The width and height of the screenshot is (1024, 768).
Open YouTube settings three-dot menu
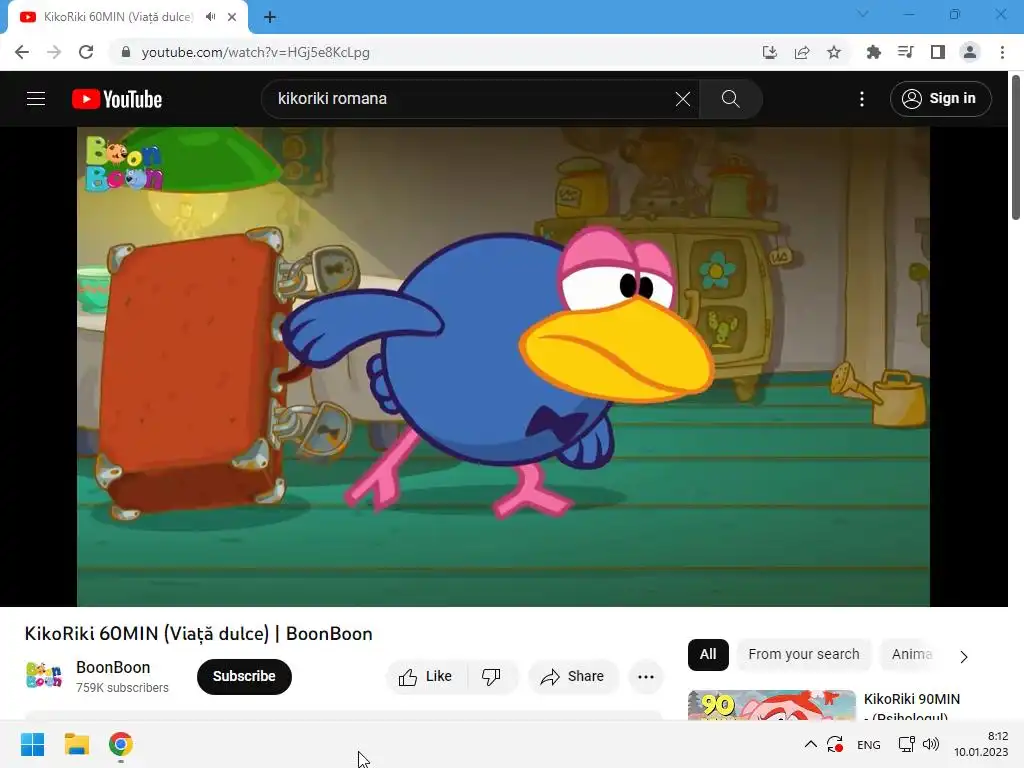862,99
